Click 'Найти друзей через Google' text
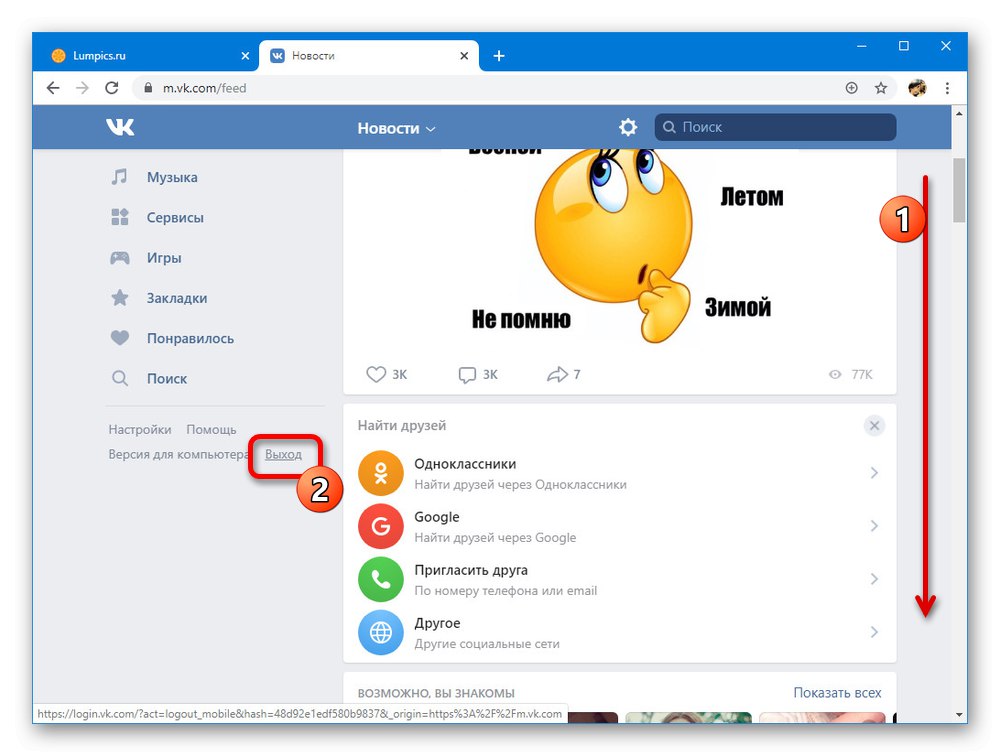1000x756 pixels. 495,537
